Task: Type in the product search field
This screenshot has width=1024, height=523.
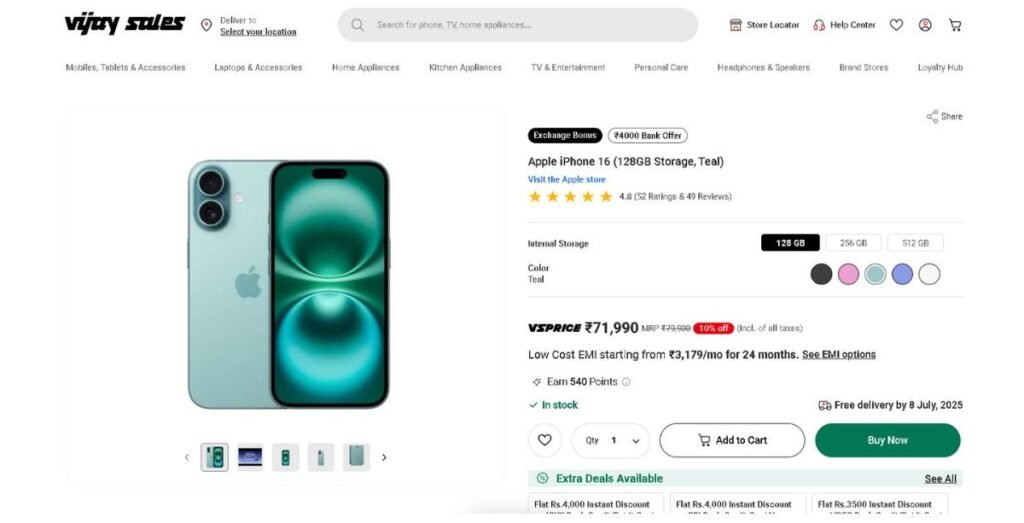Action: point(530,25)
